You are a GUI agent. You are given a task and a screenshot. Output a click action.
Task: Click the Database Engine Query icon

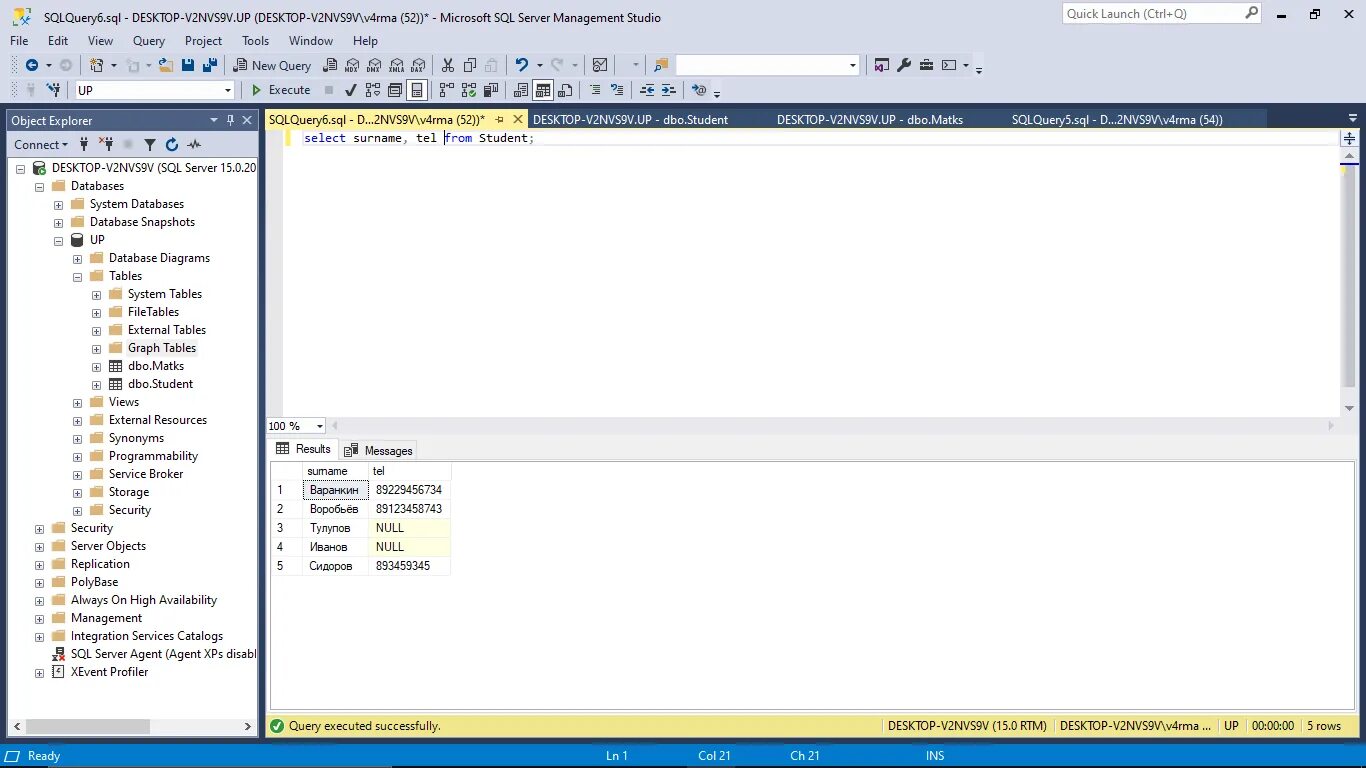click(x=330, y=65)
